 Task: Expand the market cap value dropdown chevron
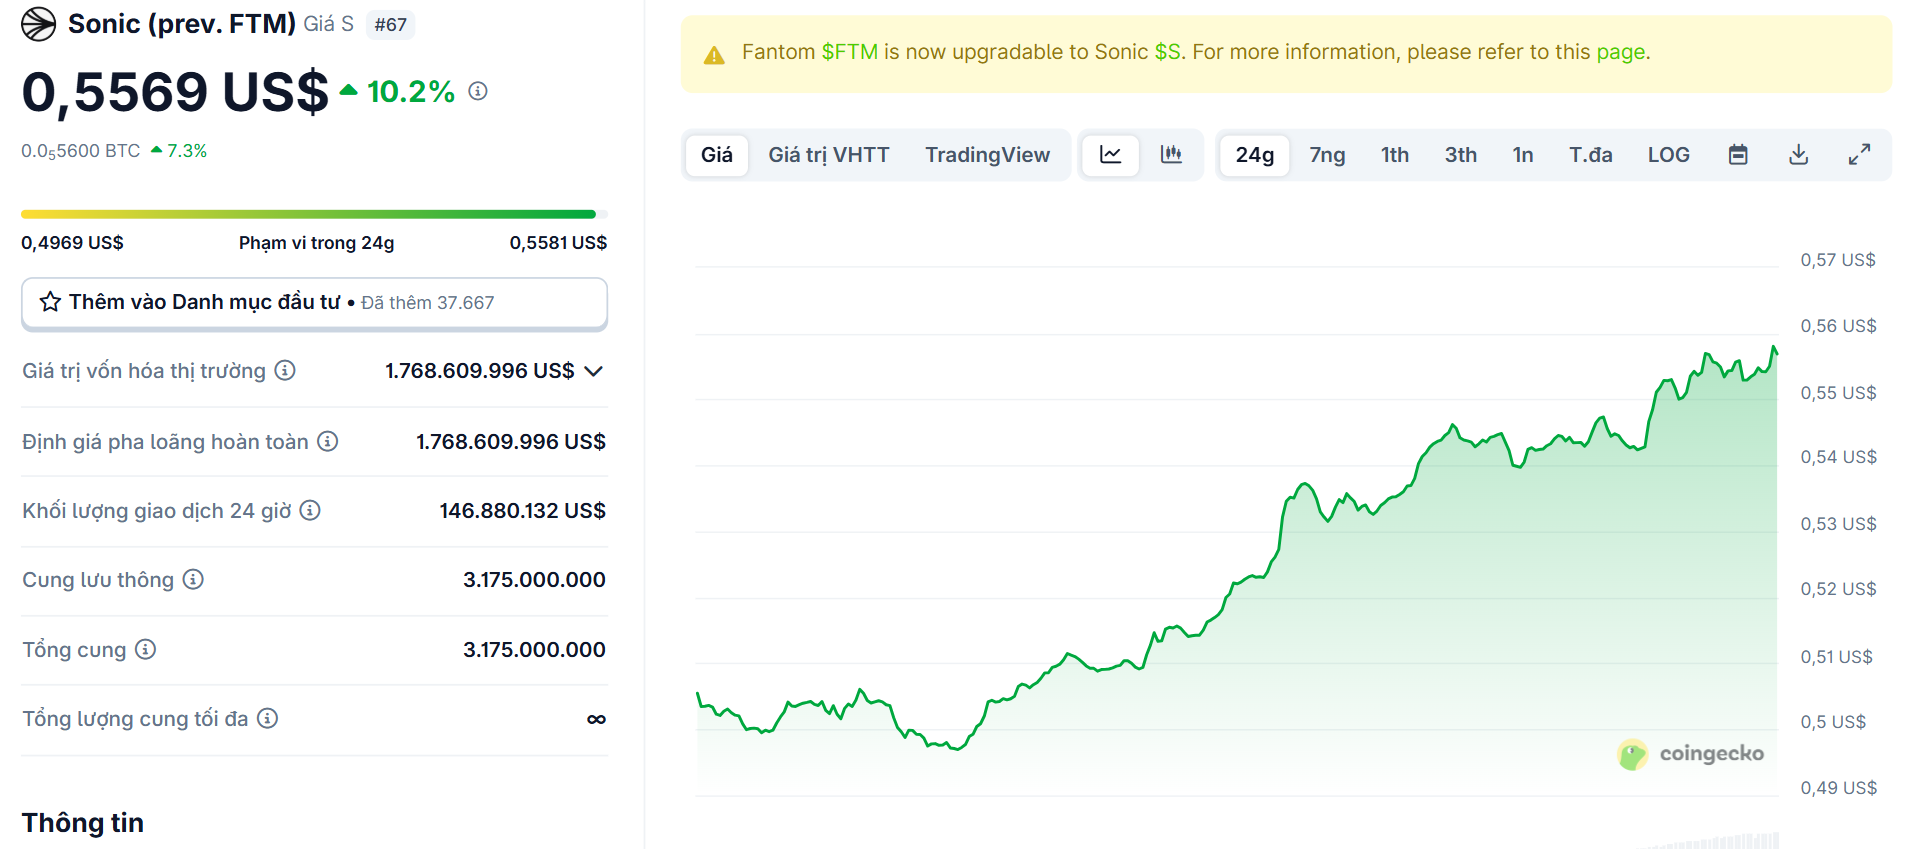click(x=594, y=371)
